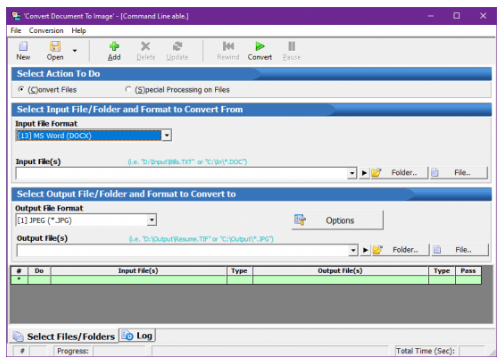Open the Conversion menu
503x363 pixels.
pyautogui.click(x=46, y=30)
